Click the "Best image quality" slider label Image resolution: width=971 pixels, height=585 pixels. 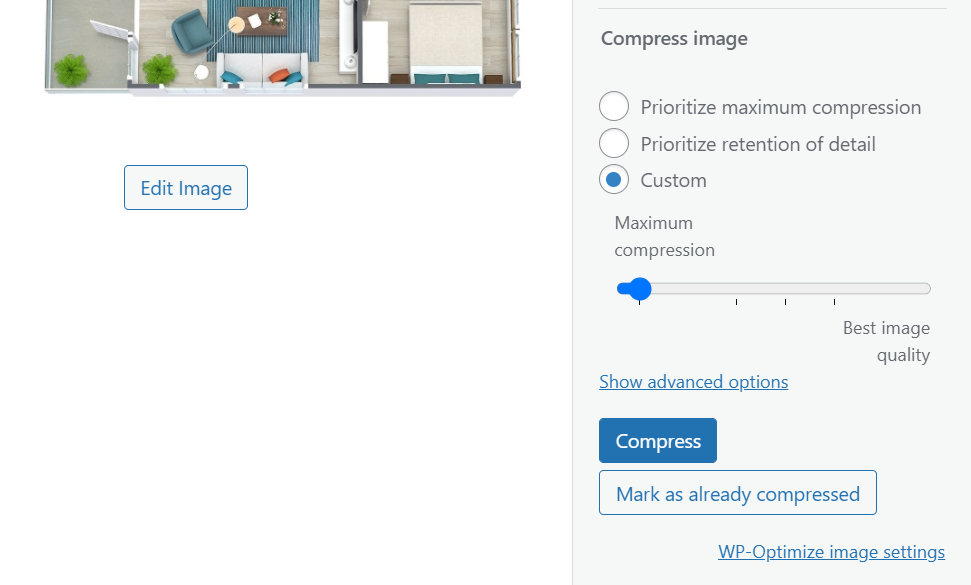(x=887, y=341)
